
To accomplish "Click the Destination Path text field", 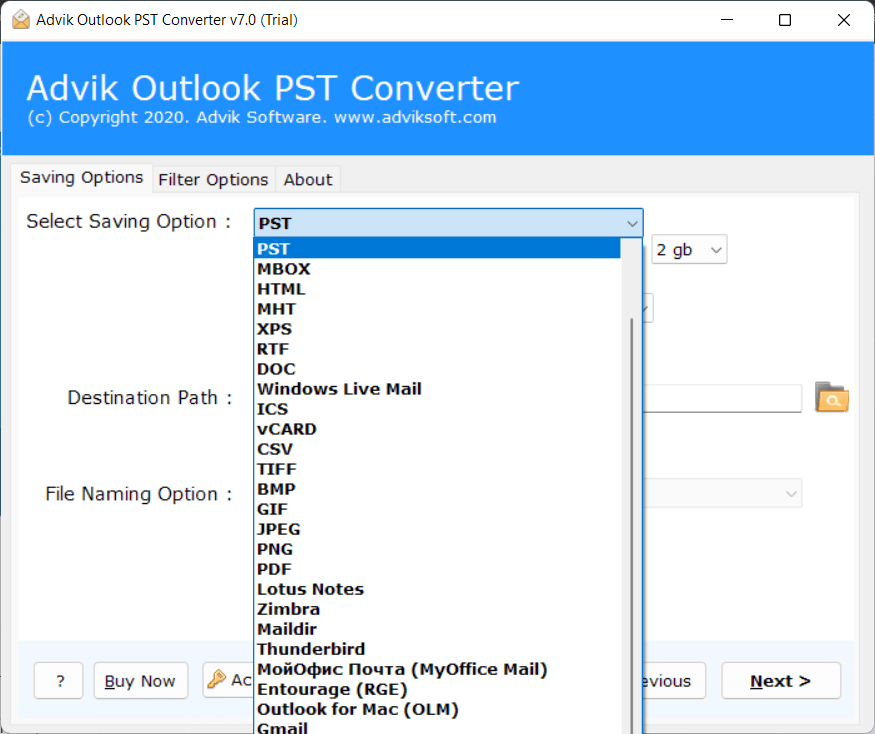I will click(723, 398).
